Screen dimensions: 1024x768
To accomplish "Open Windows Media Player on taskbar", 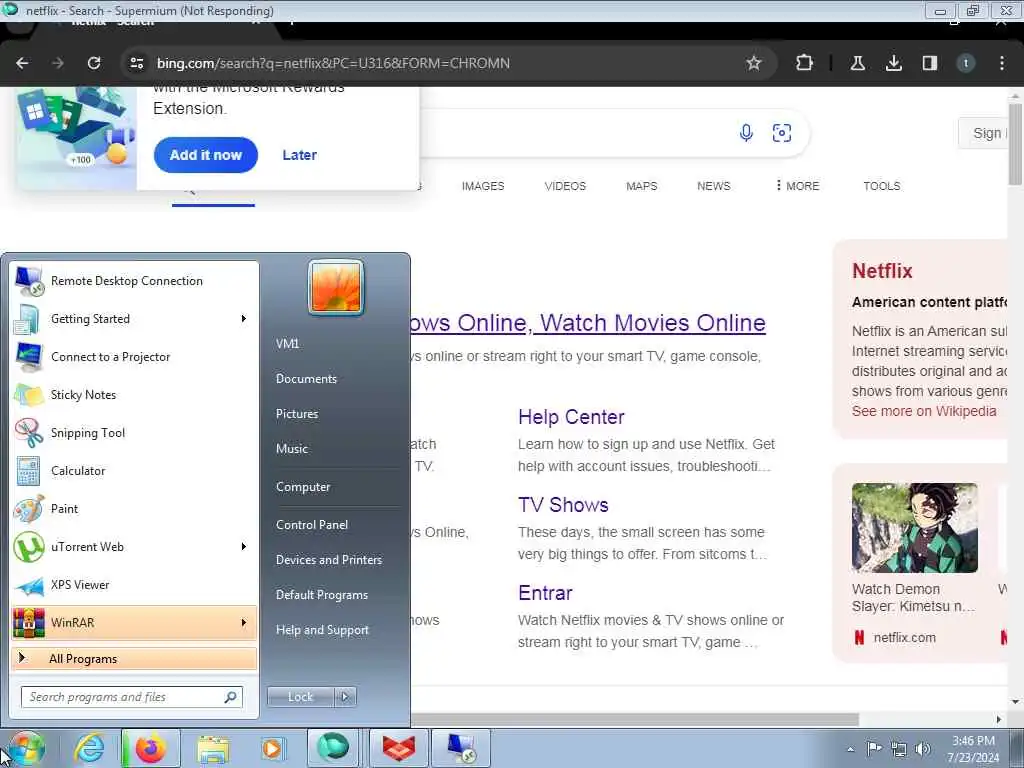I will pyautogui.click(x=272, y=748).
